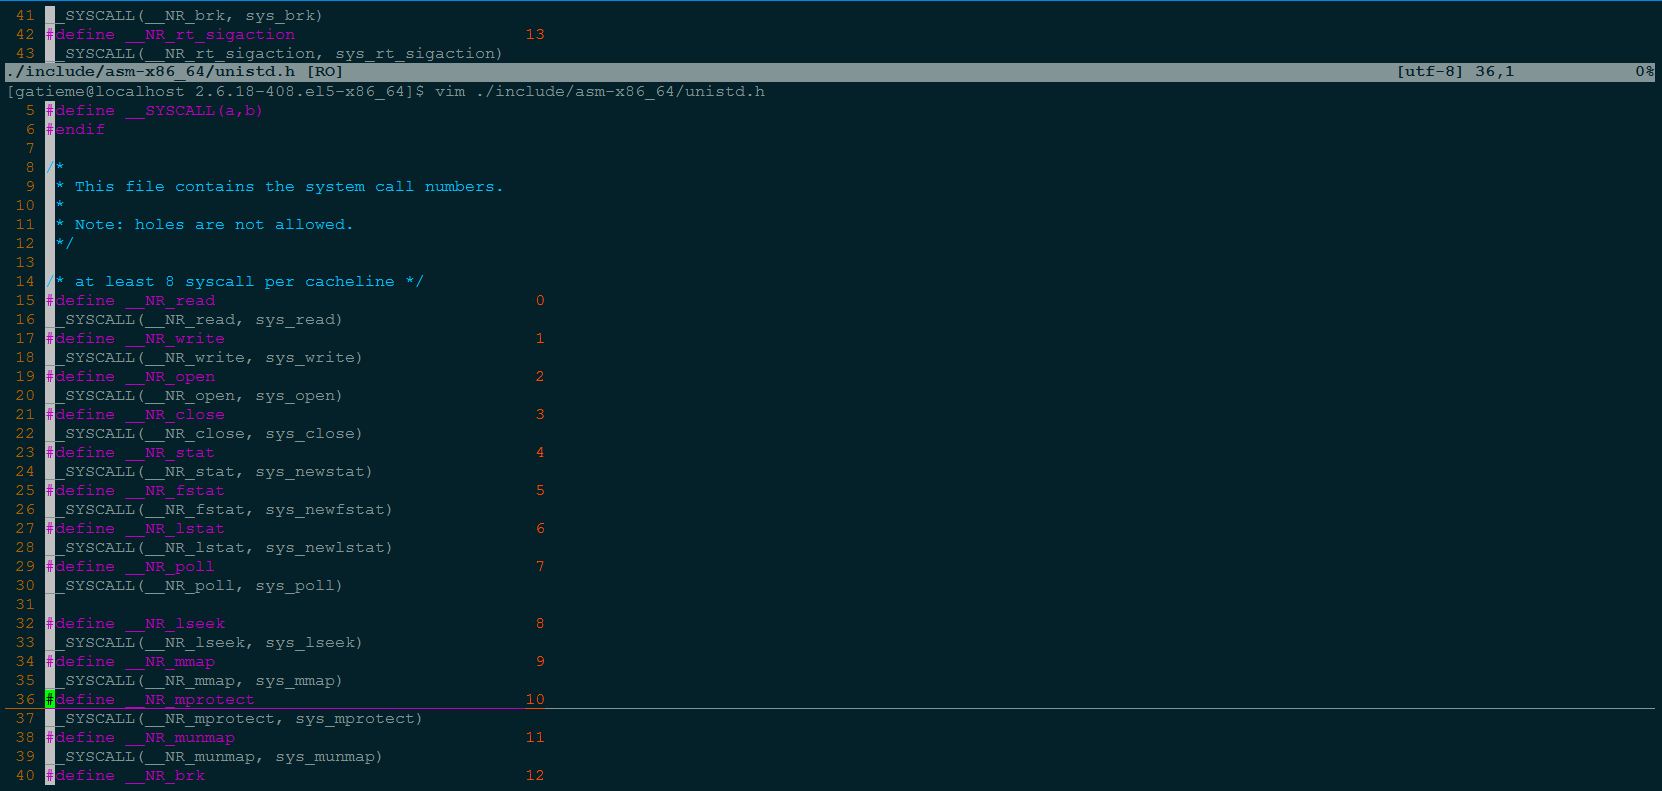The width and height of the screenshot is (1662, 791).
Task: Select the value 4 for __NR_stat
Action: 540,452
